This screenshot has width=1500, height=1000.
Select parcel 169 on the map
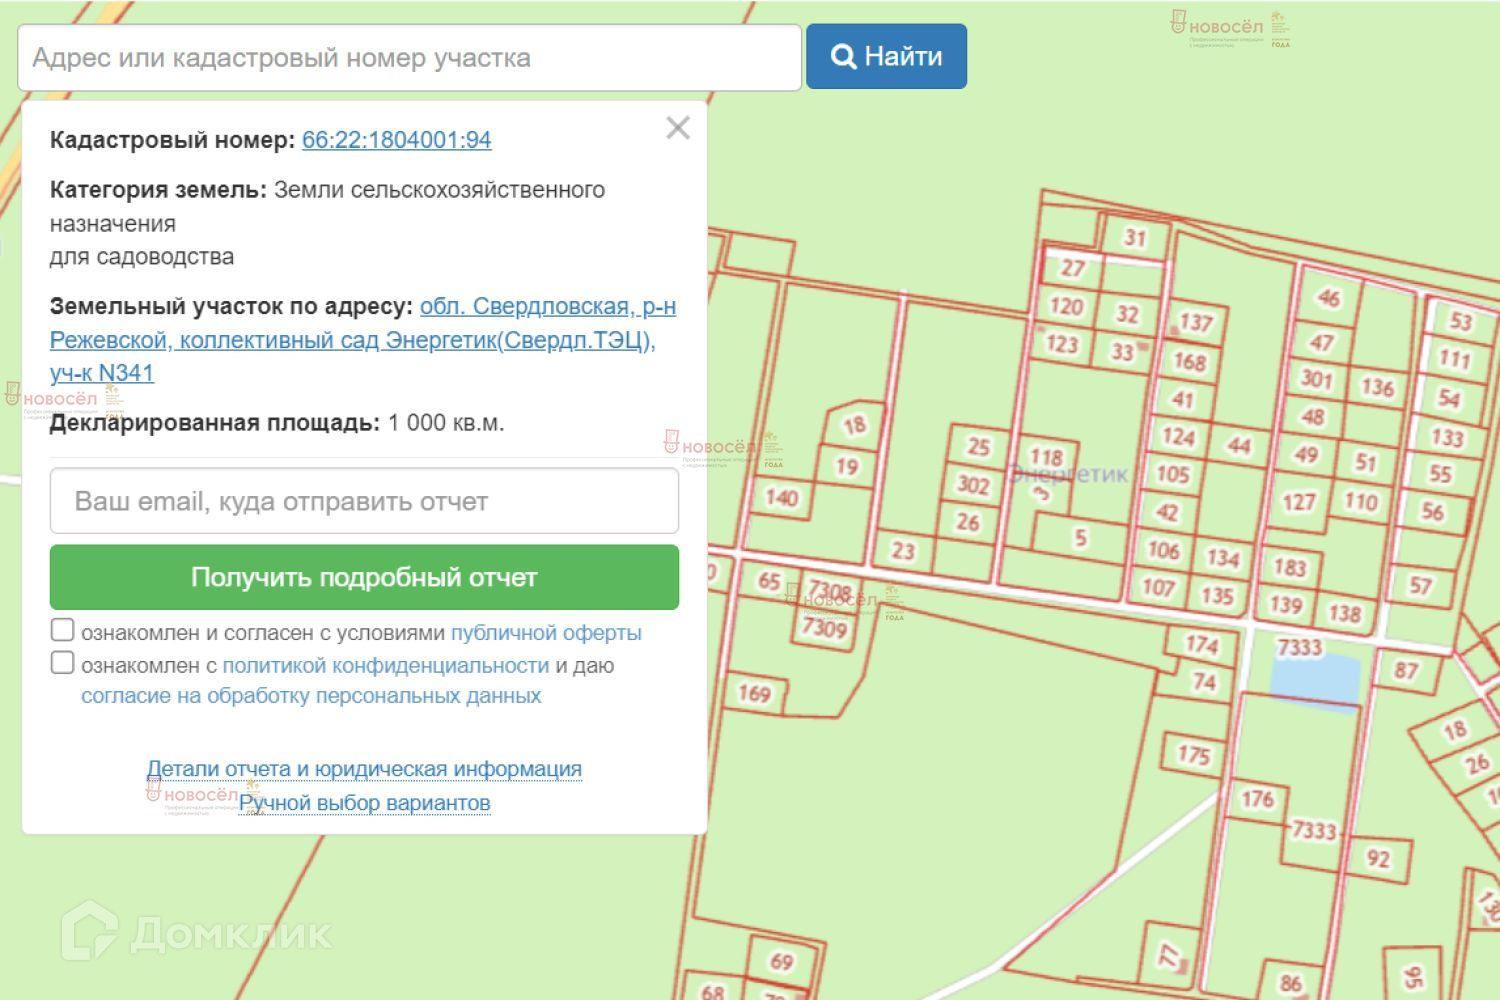754,693
